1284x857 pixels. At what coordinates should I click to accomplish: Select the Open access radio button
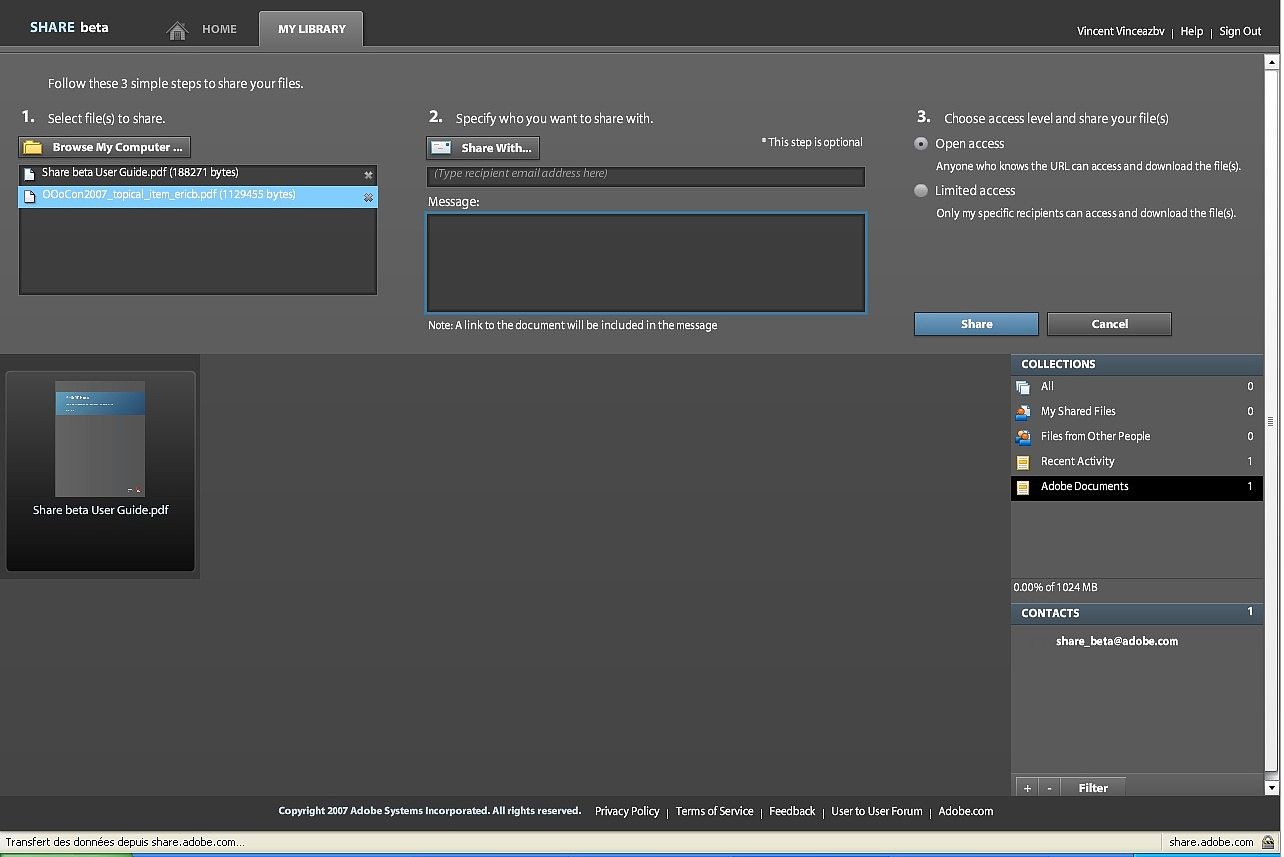(921, 144)
